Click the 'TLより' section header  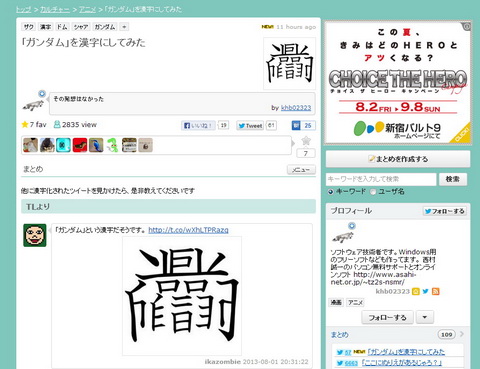point(168,207)
